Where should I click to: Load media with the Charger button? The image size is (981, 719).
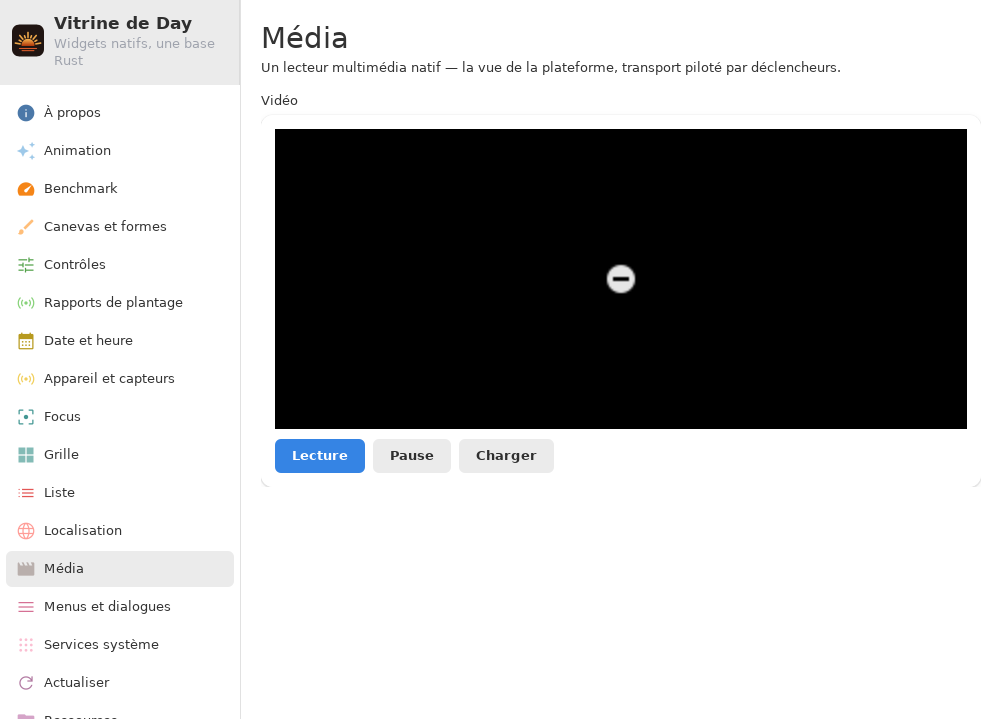tap(506, 456)
